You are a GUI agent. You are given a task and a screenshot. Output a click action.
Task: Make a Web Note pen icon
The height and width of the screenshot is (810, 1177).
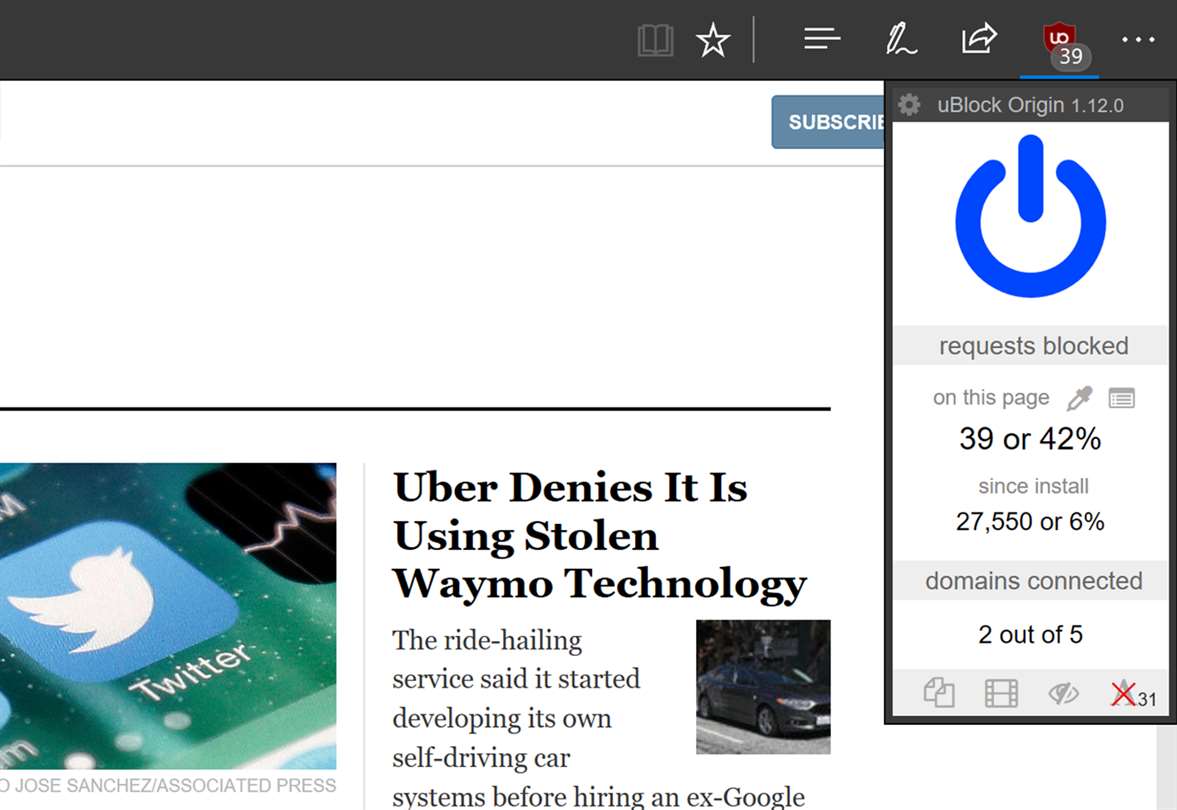[900, 39]
